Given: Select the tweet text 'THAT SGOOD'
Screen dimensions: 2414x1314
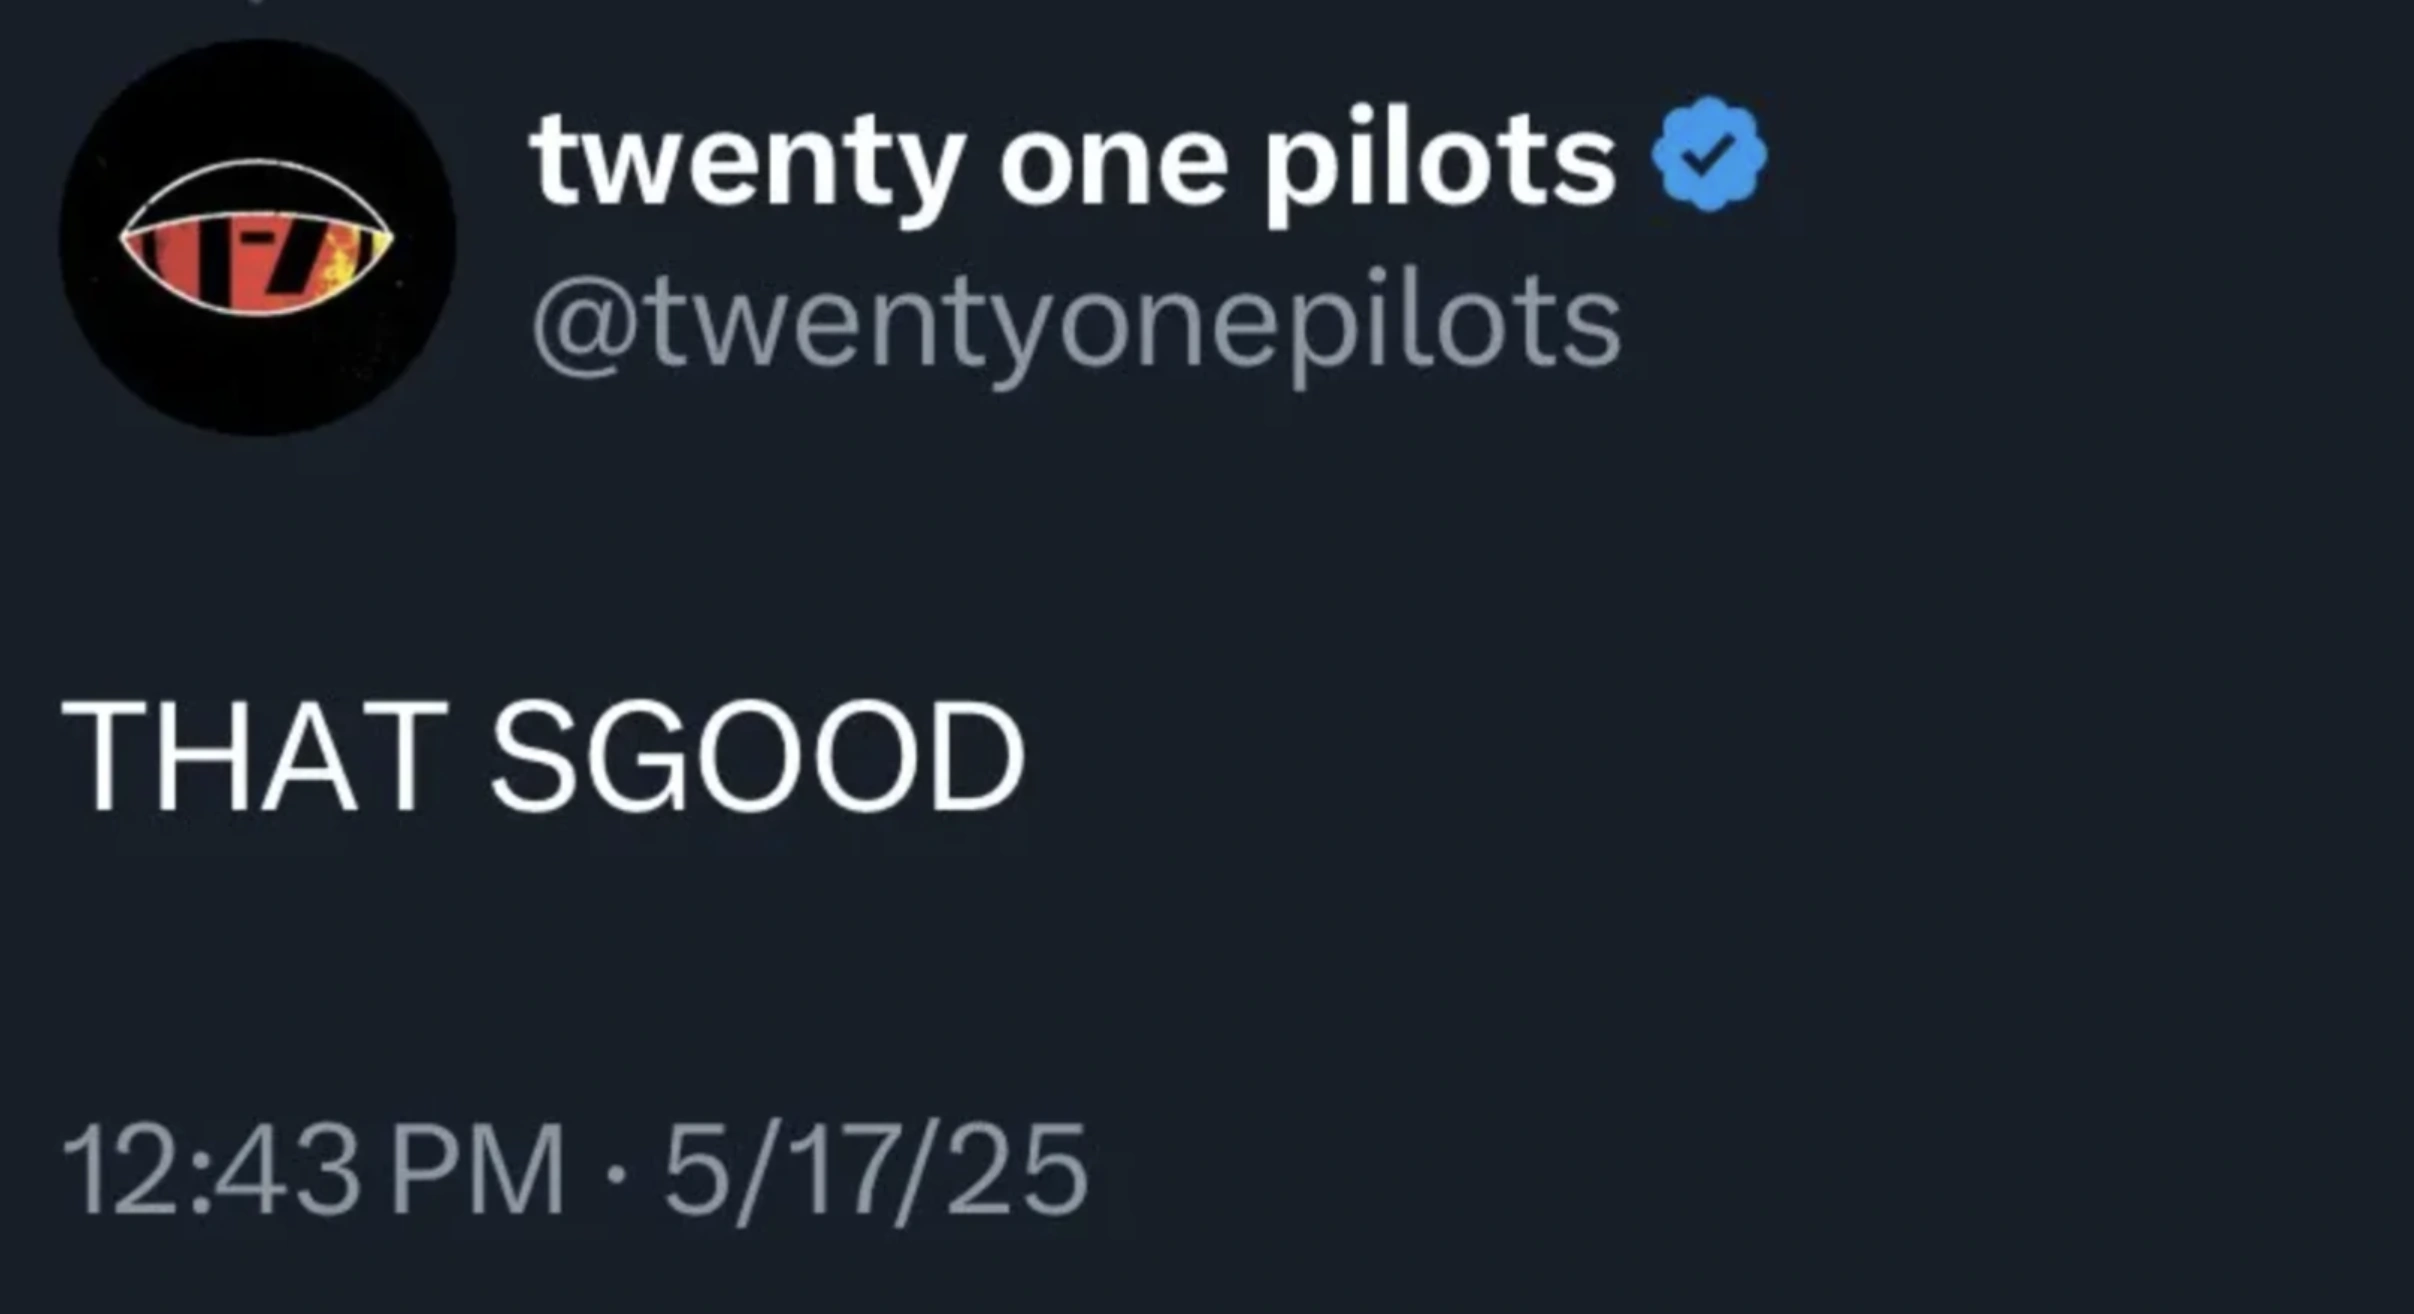Looking at the screenshot, I should point(543,756).
